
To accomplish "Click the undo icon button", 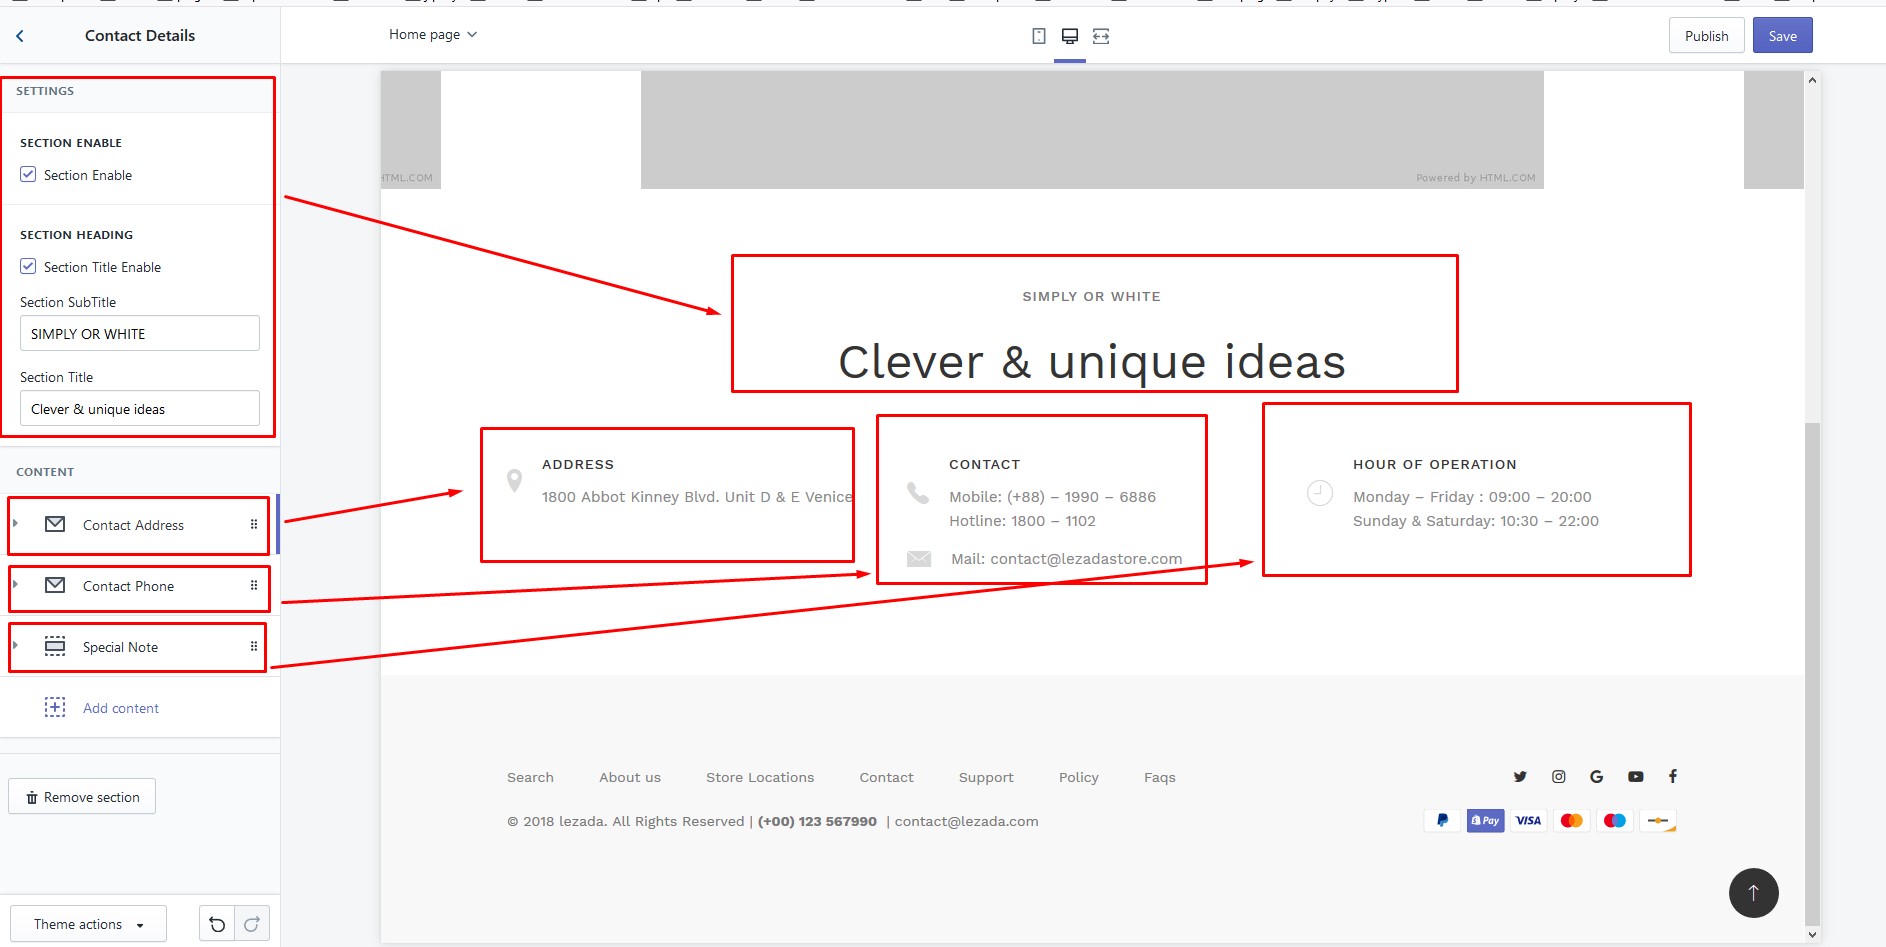I will tap(217, 924).
